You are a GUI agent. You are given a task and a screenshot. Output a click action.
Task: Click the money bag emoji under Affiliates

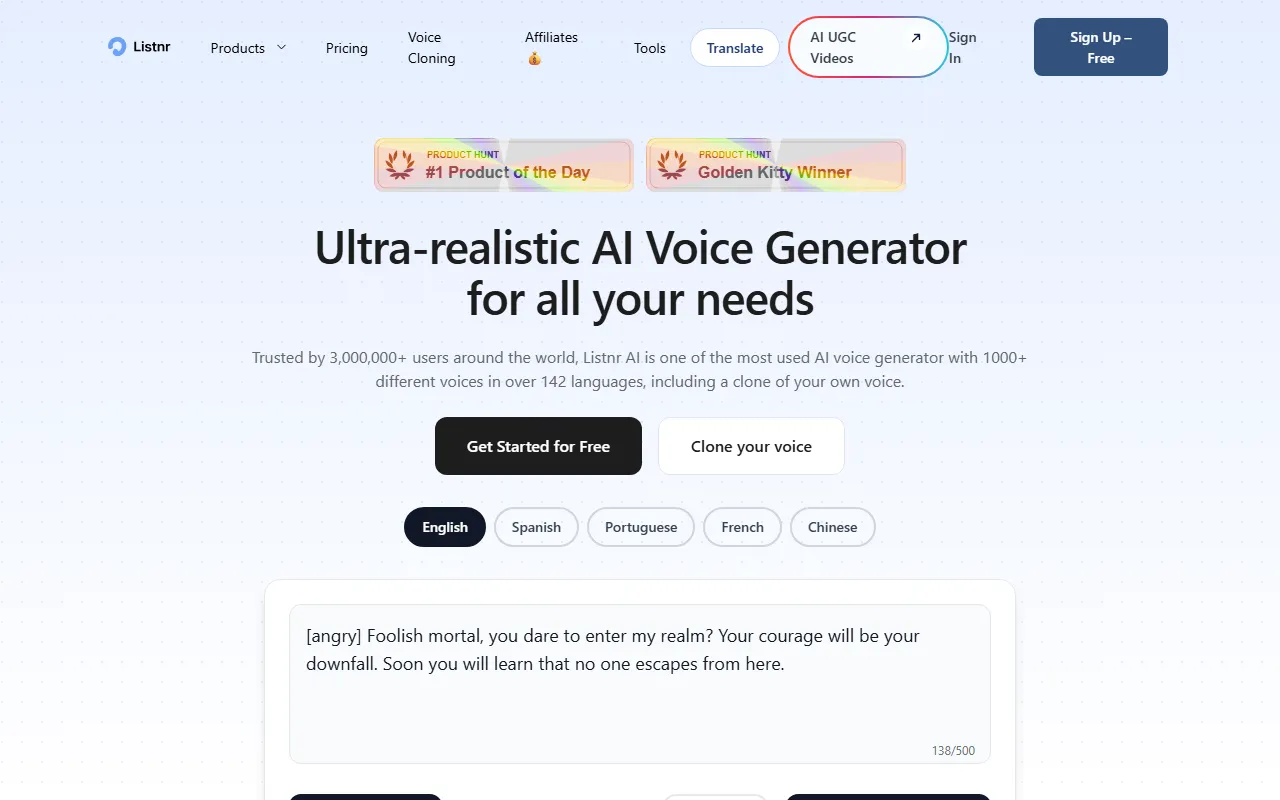(534, 59)
